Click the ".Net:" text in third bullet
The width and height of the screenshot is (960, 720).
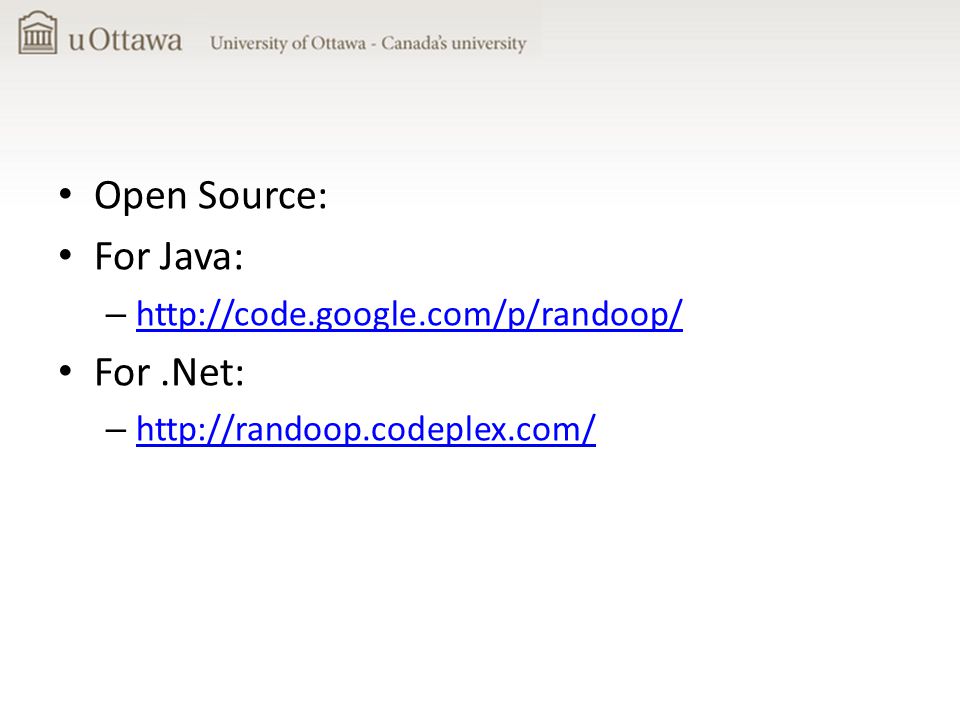[x=203, y=372]
